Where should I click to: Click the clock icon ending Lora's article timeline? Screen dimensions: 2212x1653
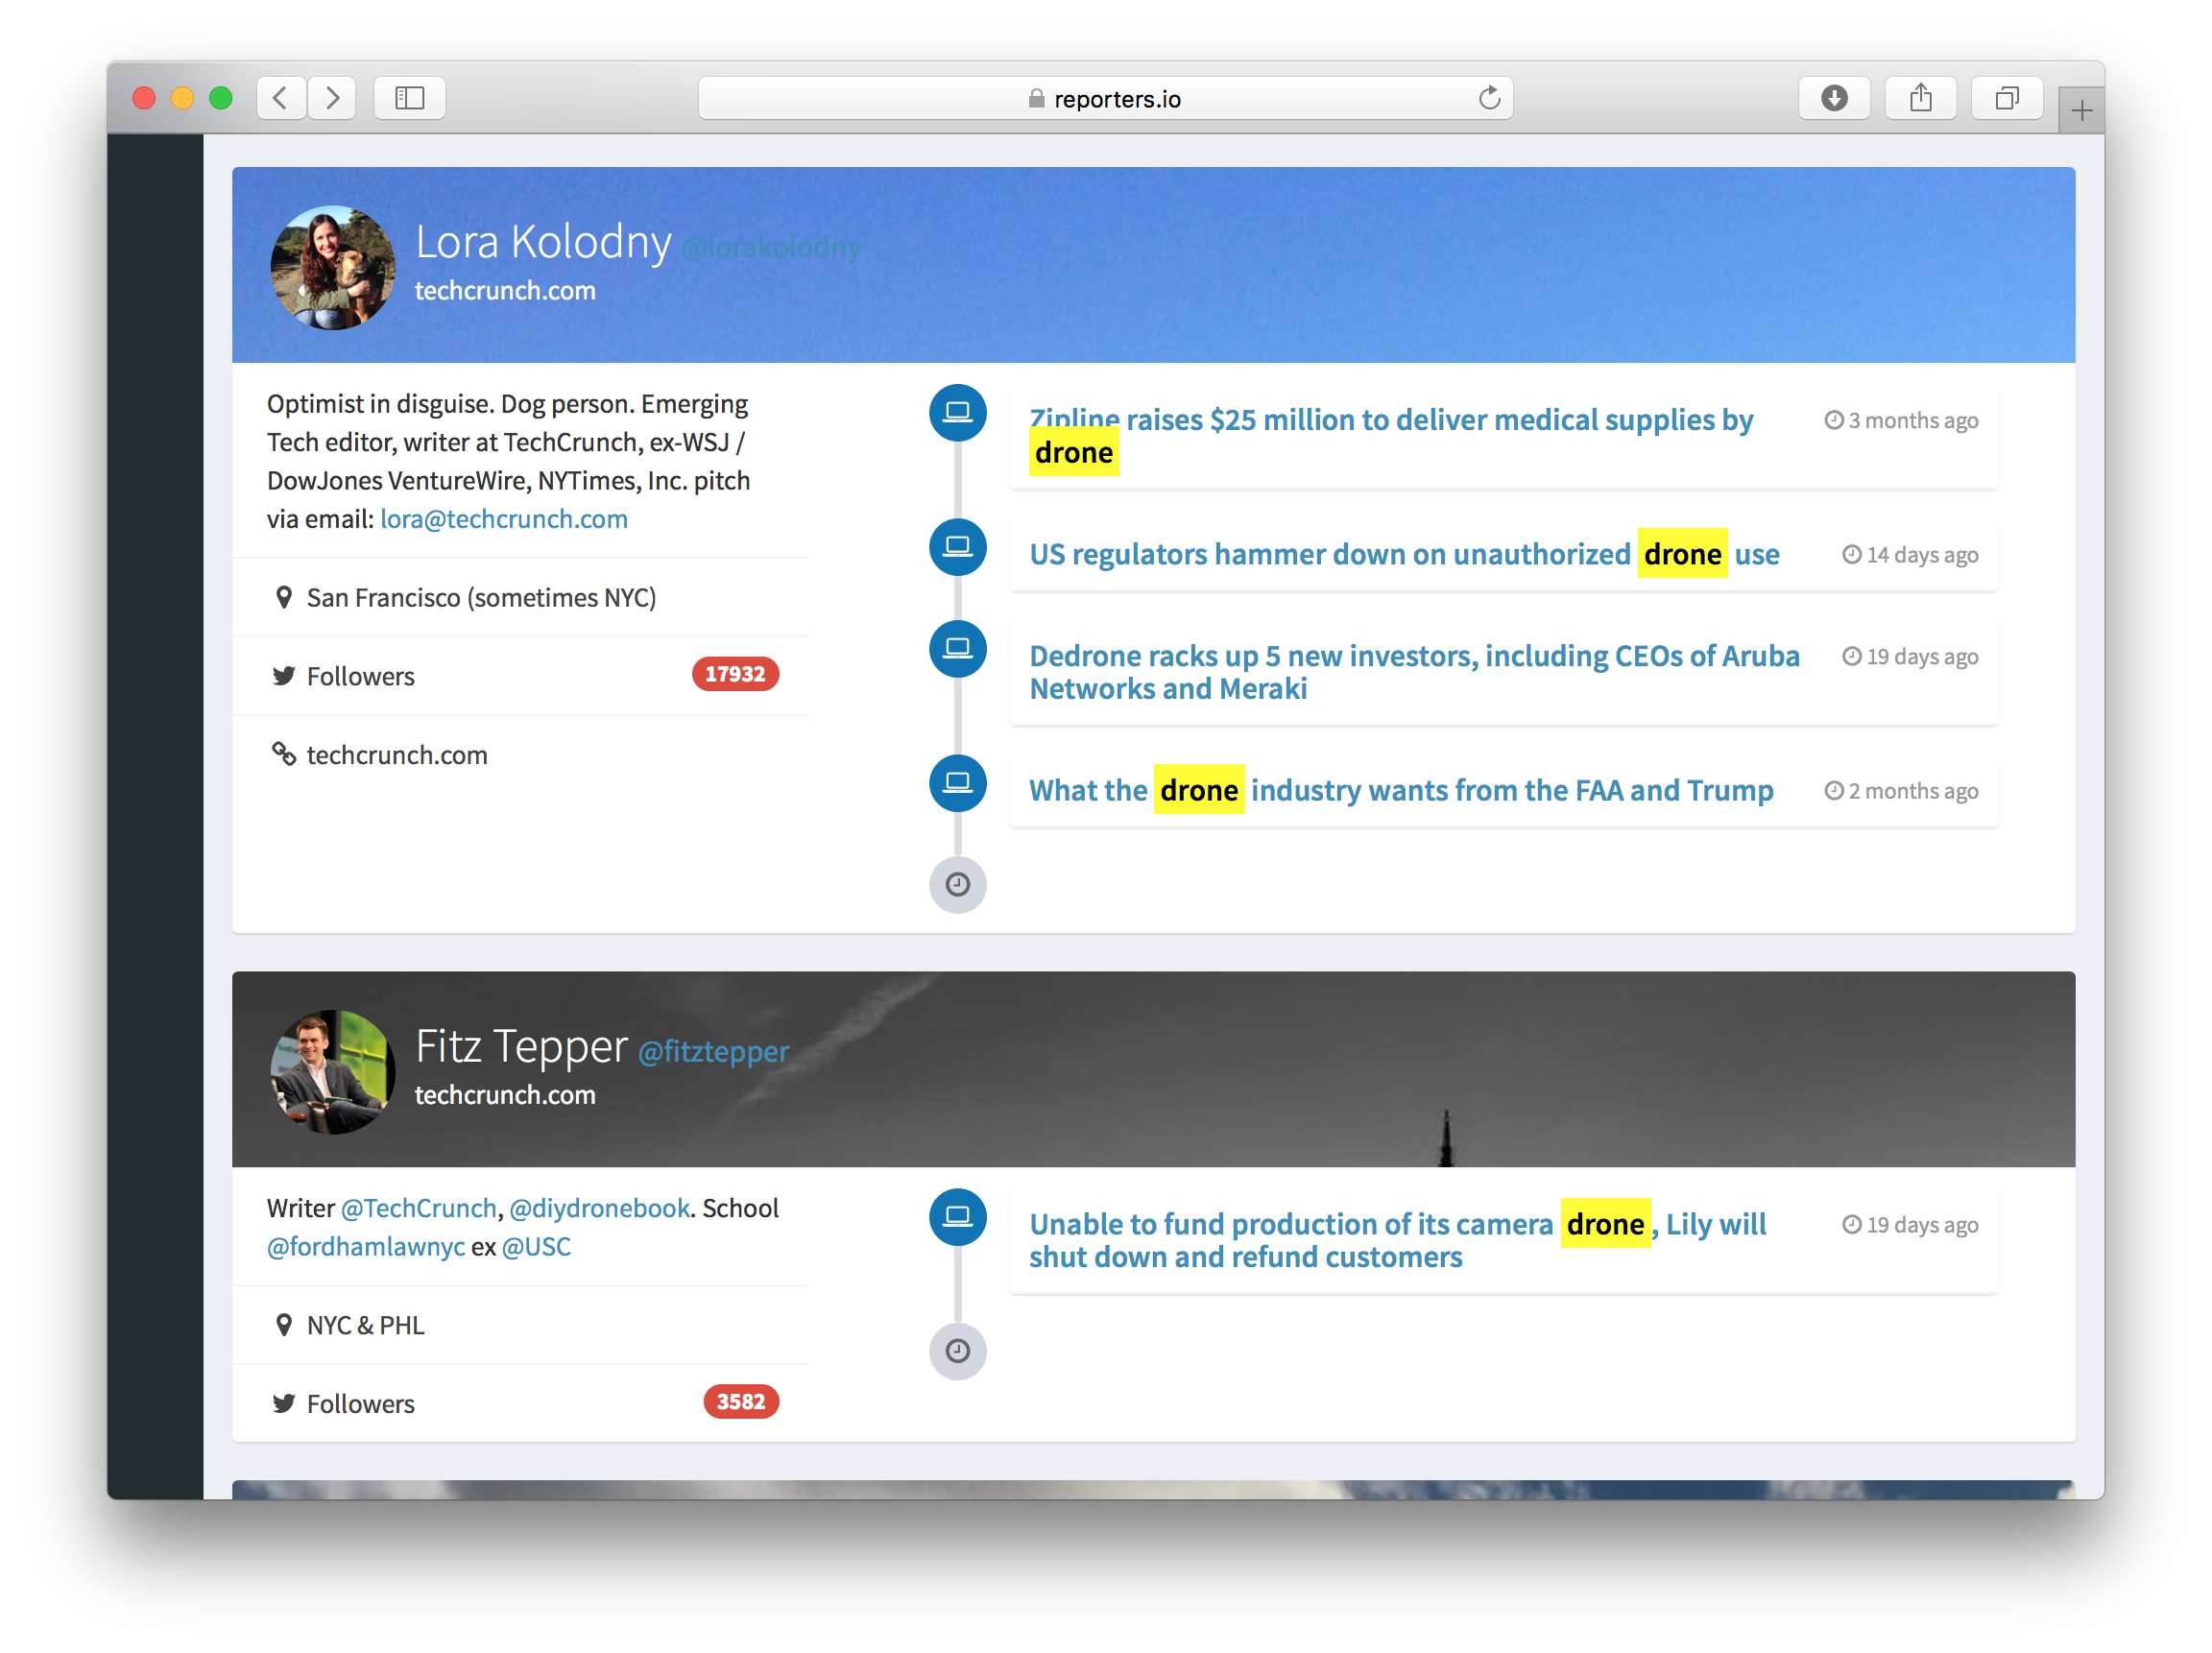(x=957, y=884)
